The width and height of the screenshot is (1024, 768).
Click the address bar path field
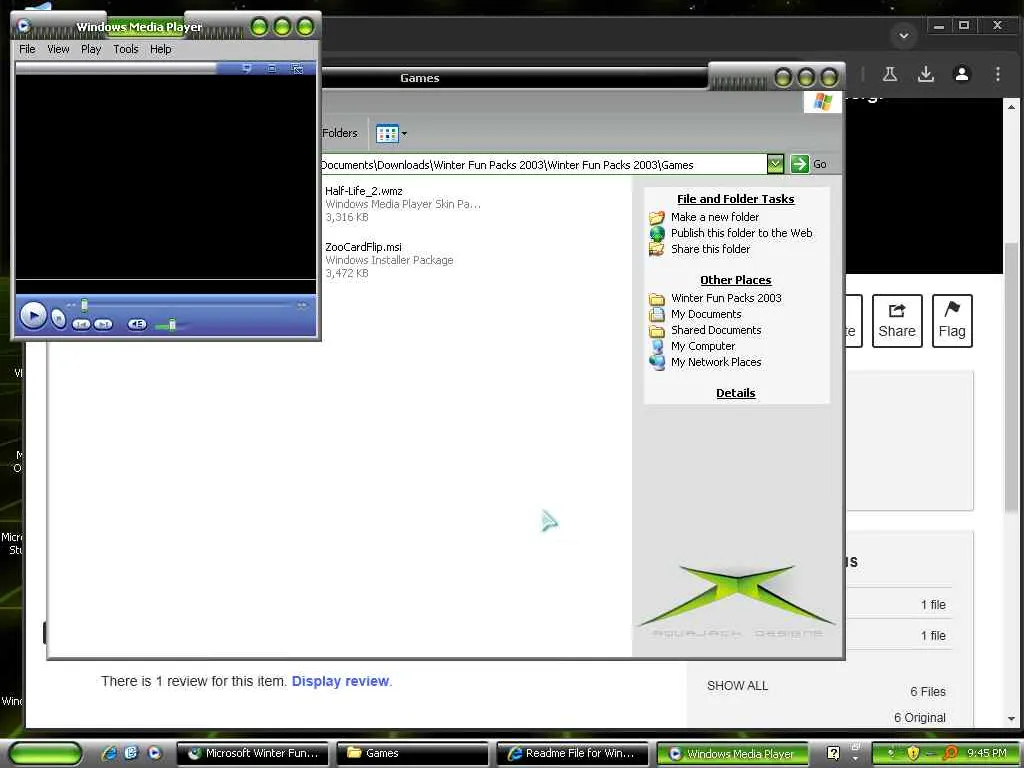[543, 165]
